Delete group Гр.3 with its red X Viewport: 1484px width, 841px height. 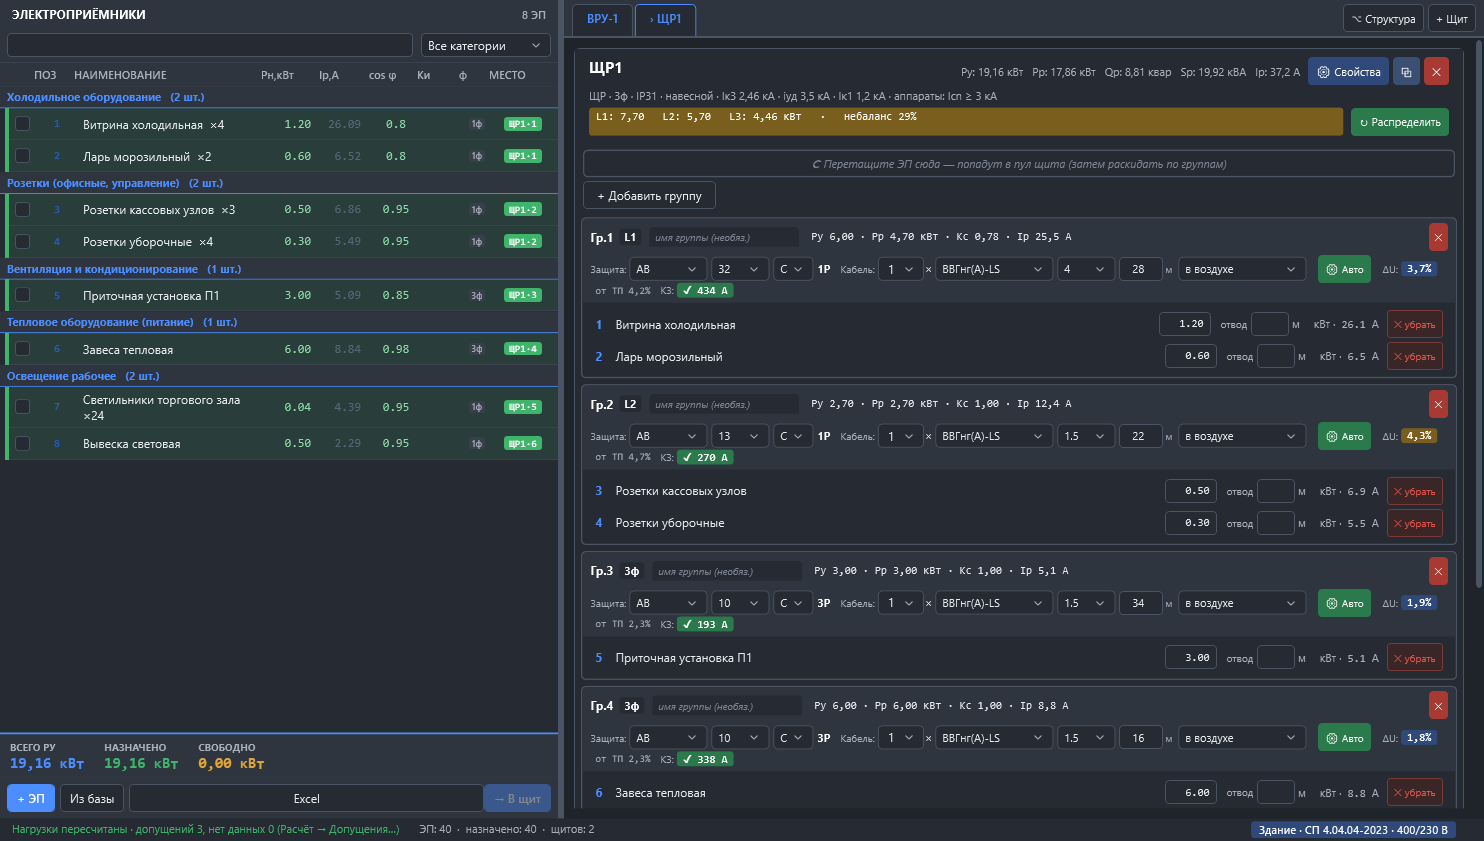[x=1438, y=571]
